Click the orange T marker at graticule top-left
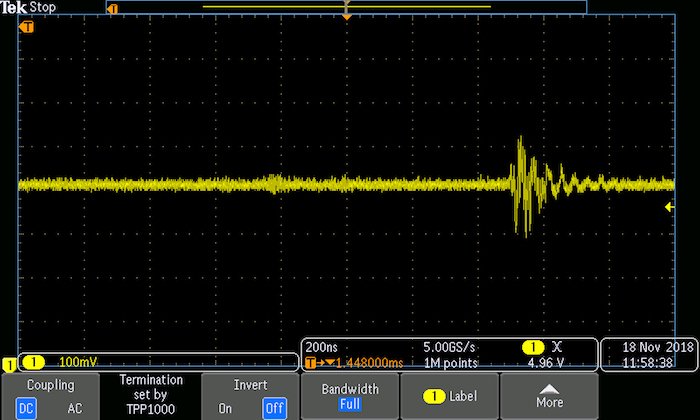Viewport: 700px width, 420px height. [27, 26]
